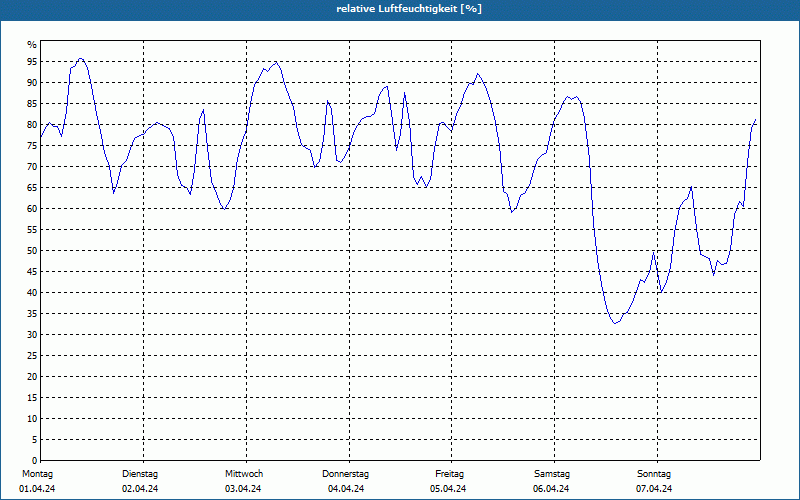Screen dimensions: 800x500
Task: Click the 'Montag' day label
Action: coord(37,474)
